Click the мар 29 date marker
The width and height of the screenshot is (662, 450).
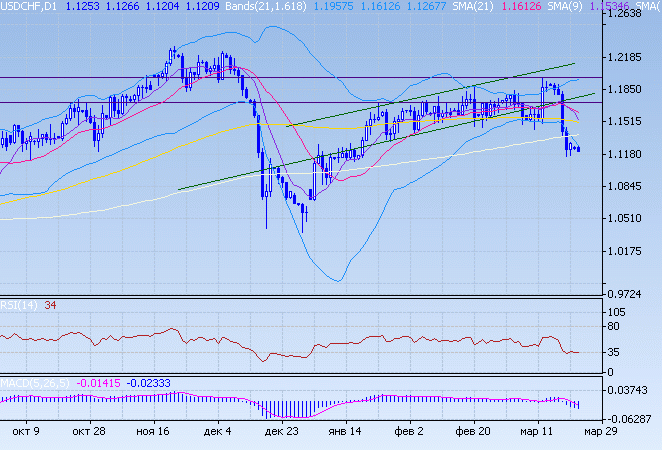coord(600,432)
